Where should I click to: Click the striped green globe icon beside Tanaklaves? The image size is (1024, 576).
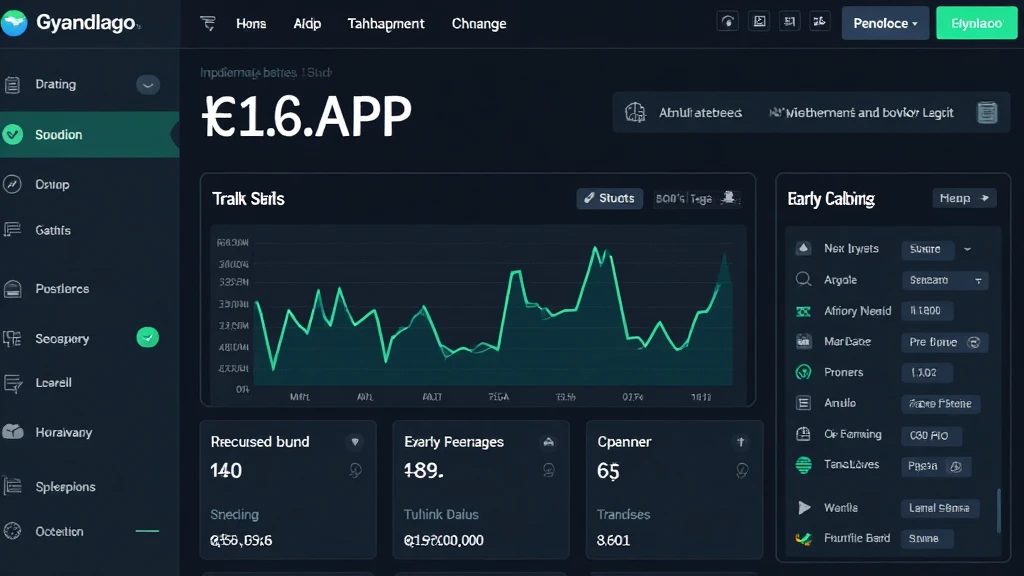coord(803,465)
